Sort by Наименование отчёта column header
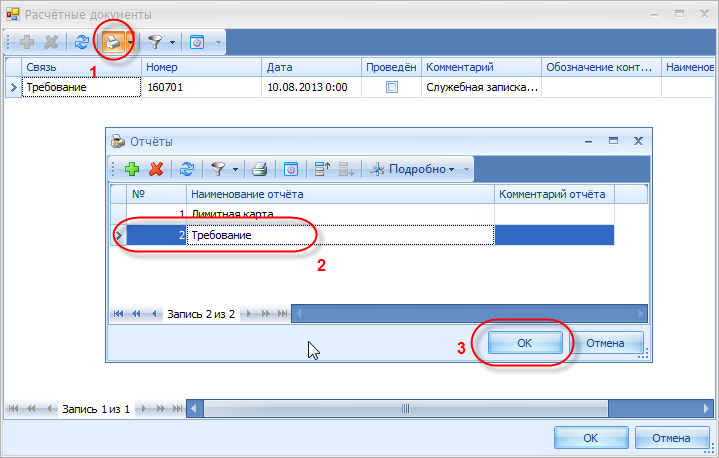Screen dimensions: 719x458 (x=340, y=194)
